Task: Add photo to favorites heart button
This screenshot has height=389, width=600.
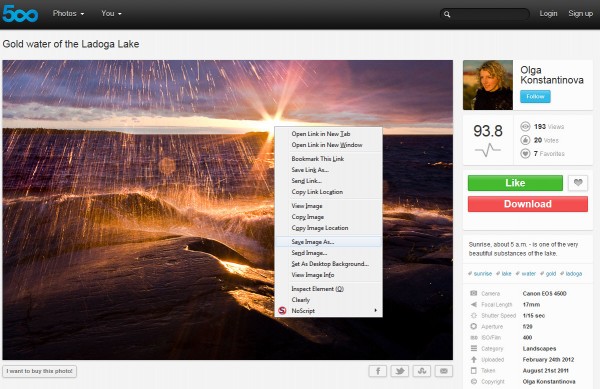Action: (578, 183)
